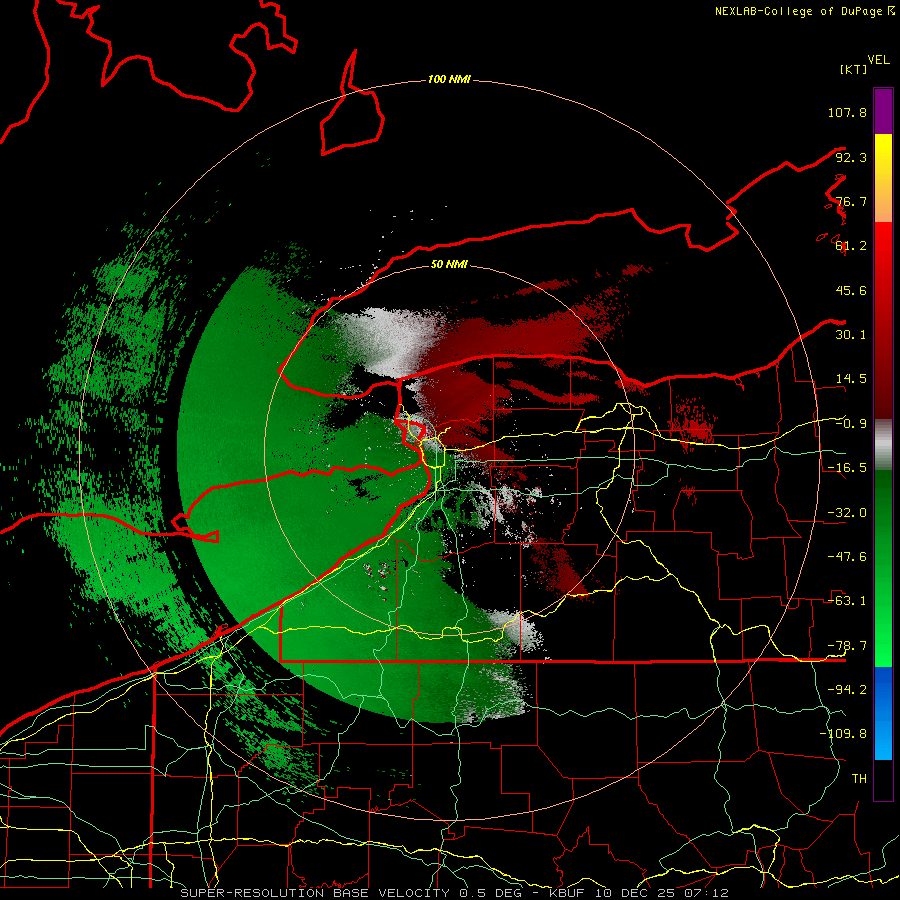Click the 14.5 legend value
The height and width of the screenshot is (900, 900).
click(851, 379)
